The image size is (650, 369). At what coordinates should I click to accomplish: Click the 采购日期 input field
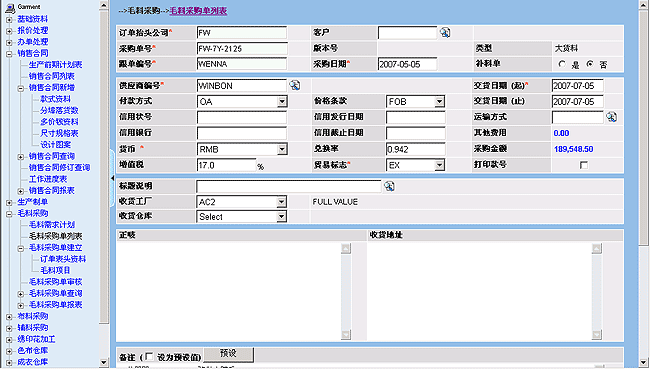[407, 64]
